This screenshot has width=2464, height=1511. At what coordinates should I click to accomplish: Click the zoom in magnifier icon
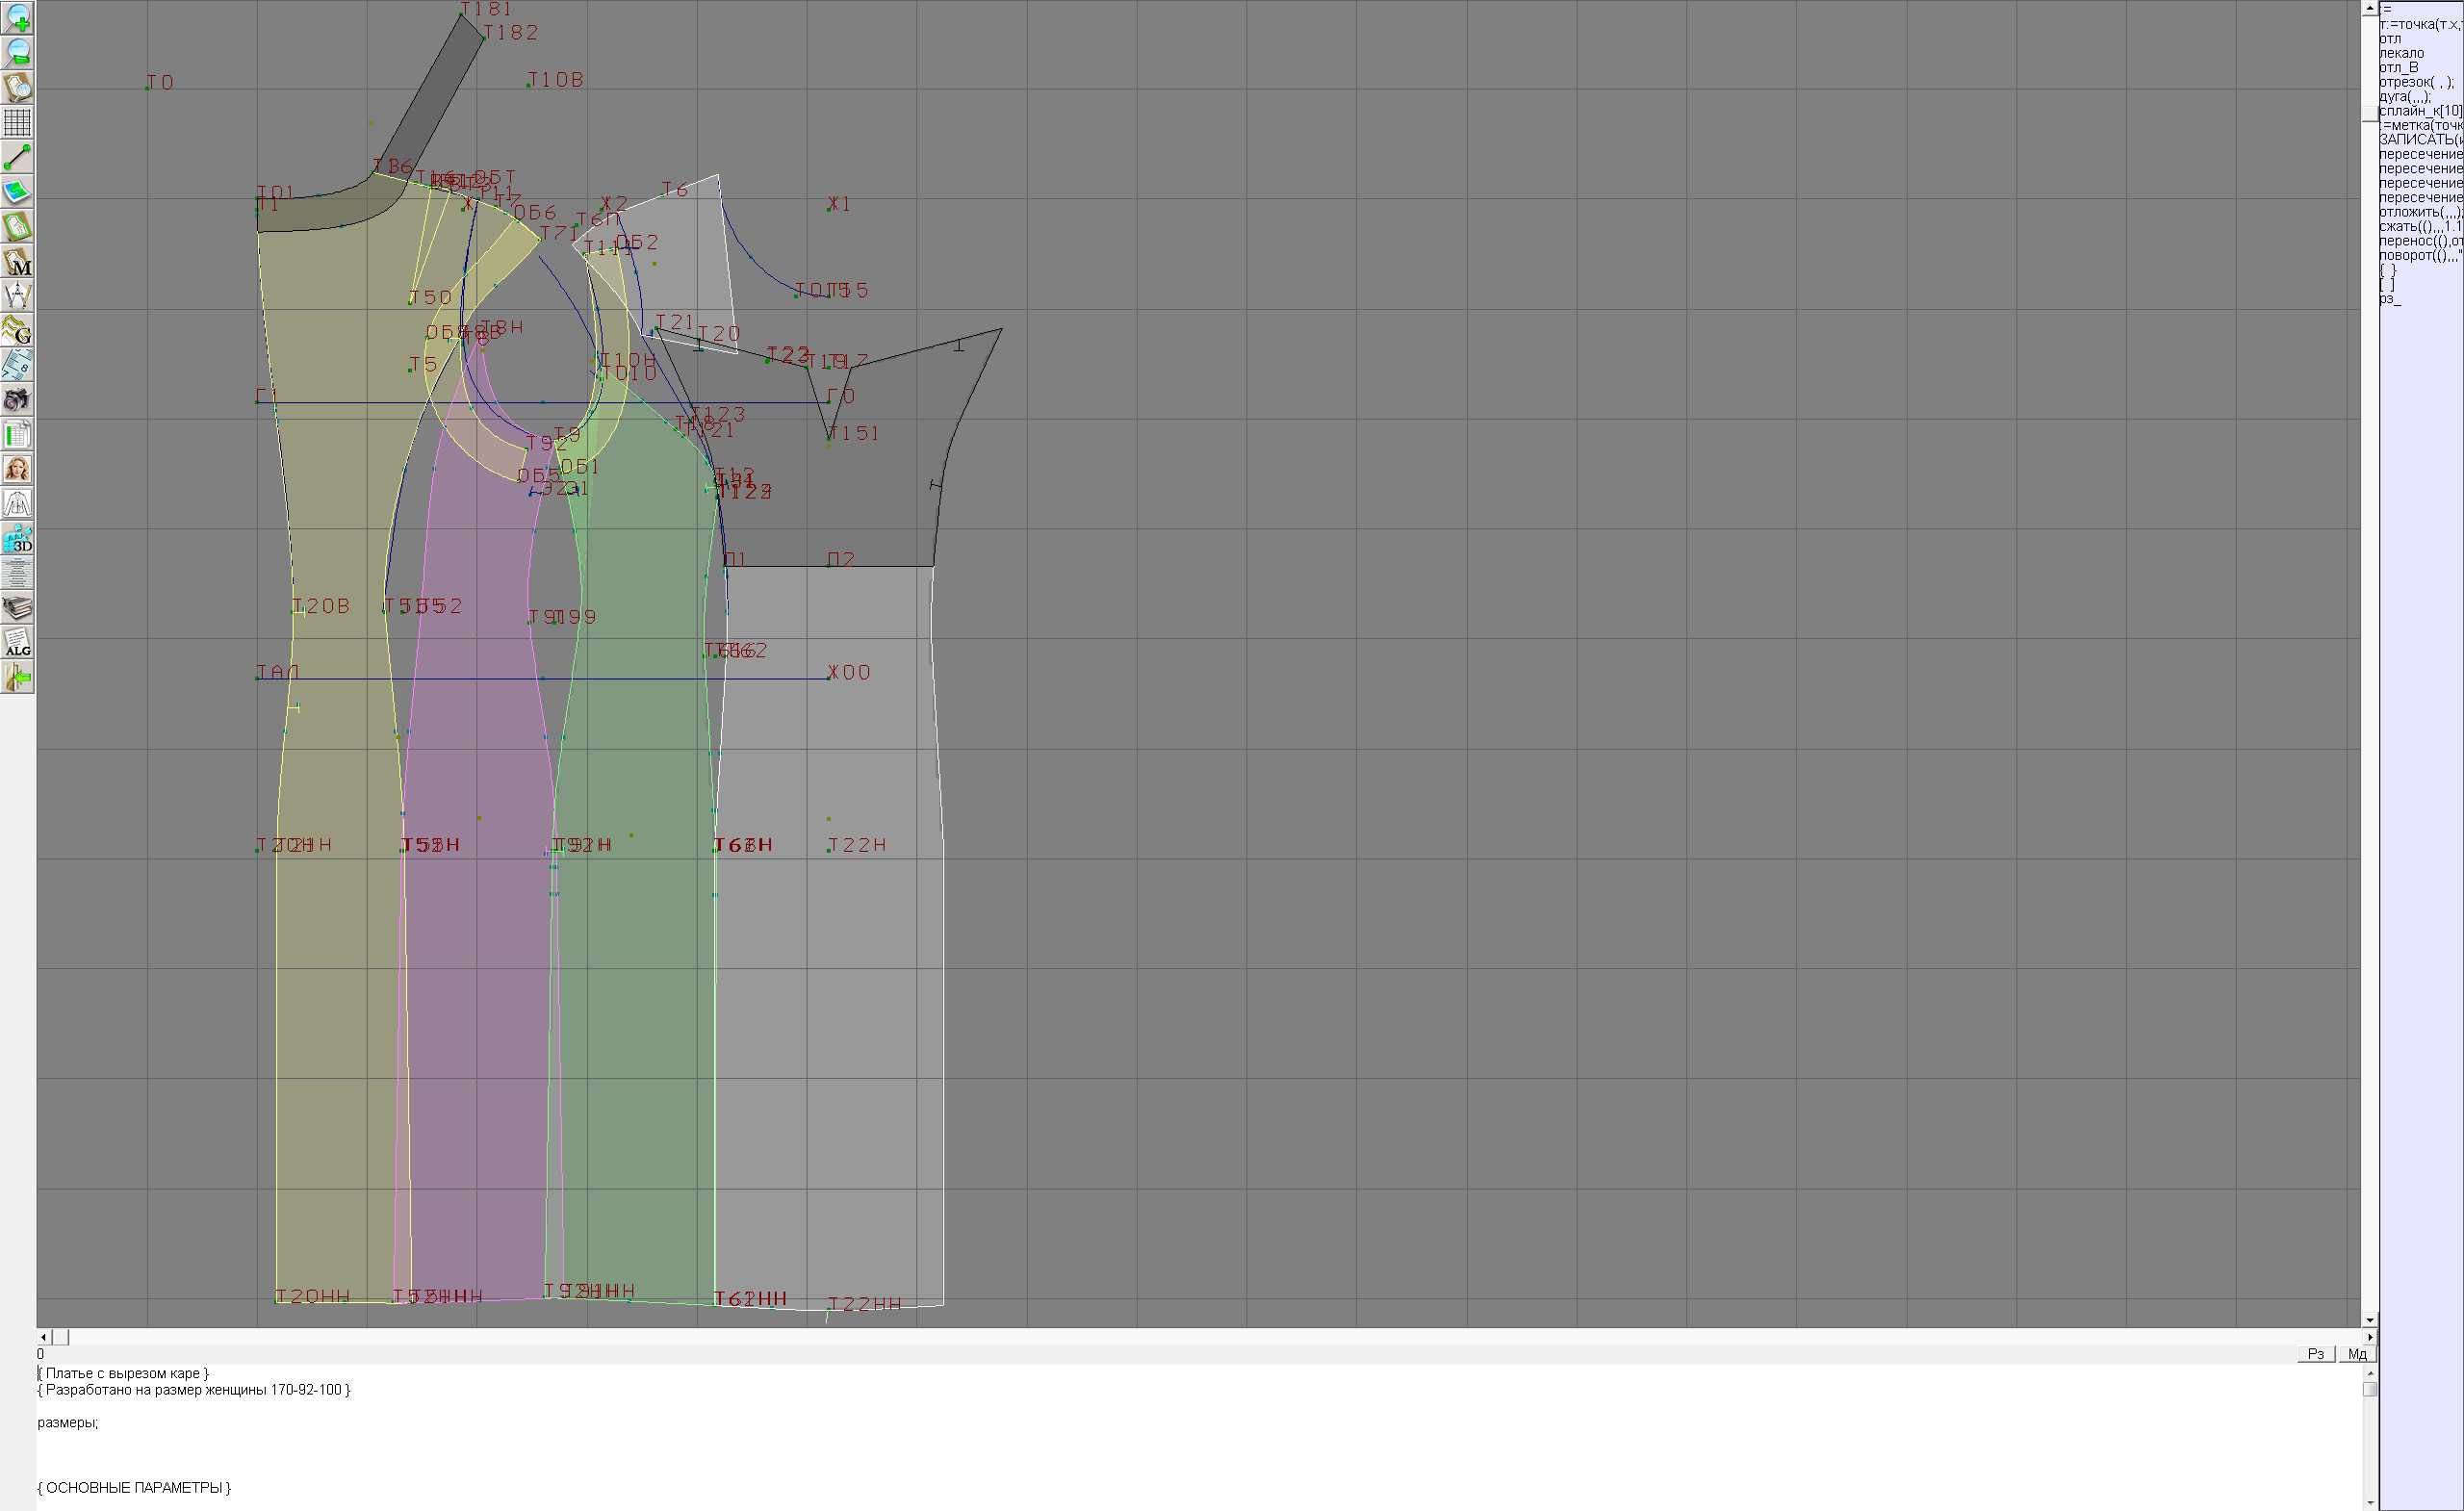pyautogui.click(x=17, y=18)
